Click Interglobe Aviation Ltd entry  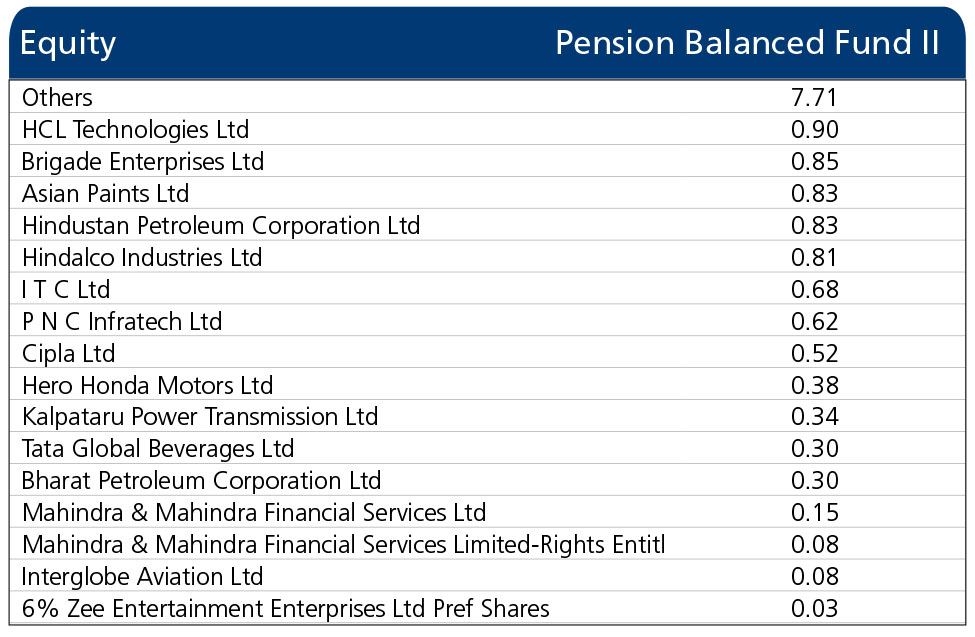[142, 577]
